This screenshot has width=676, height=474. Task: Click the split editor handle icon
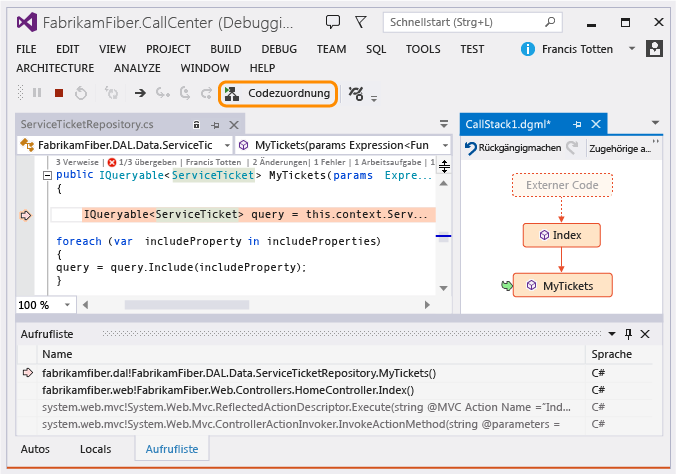444,166
